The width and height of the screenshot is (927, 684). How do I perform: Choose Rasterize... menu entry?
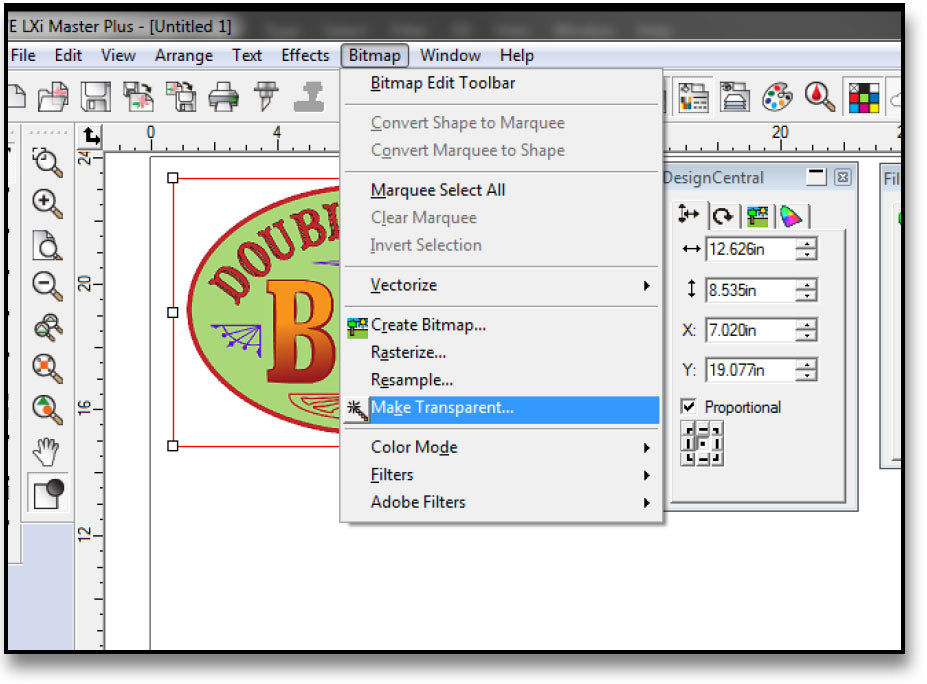501,353
